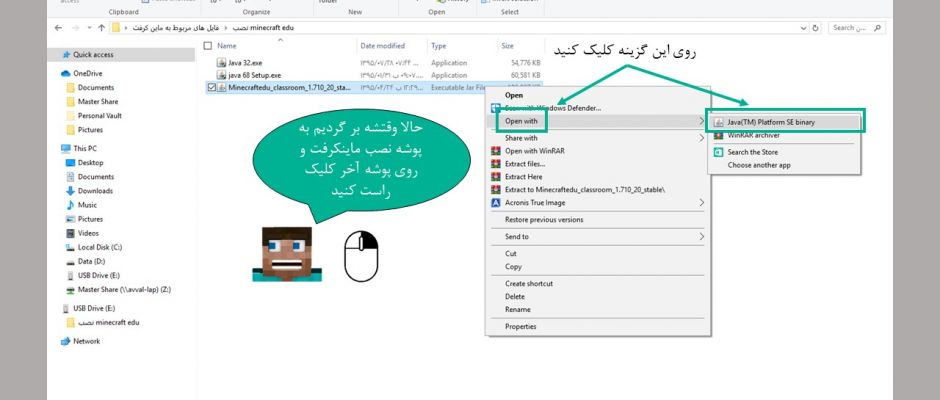Choose Properties from the context menu
This screenshot has width=940, height=400.
pos(521,326)
